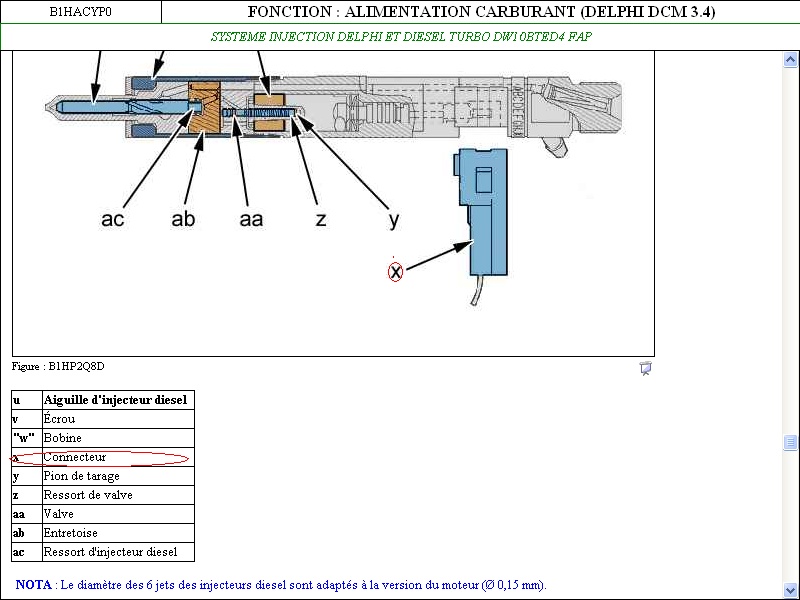800x600 pixels.
Task: Click the 'Pion de tarage' cell
Action: 118,476
